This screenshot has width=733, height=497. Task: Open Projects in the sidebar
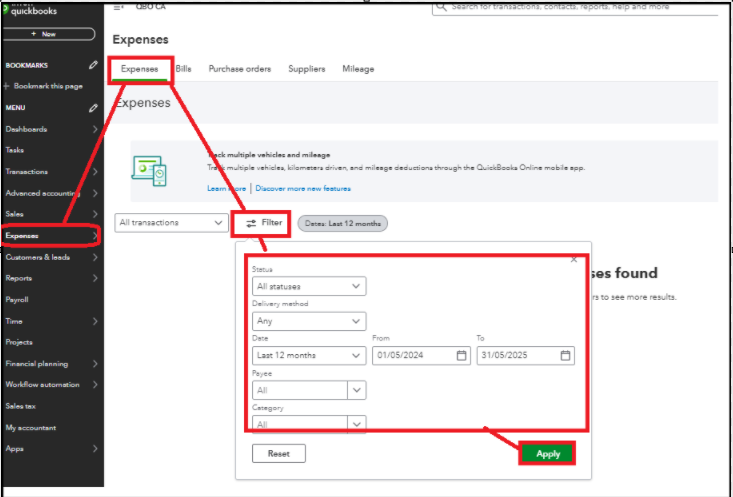[19, 342]
